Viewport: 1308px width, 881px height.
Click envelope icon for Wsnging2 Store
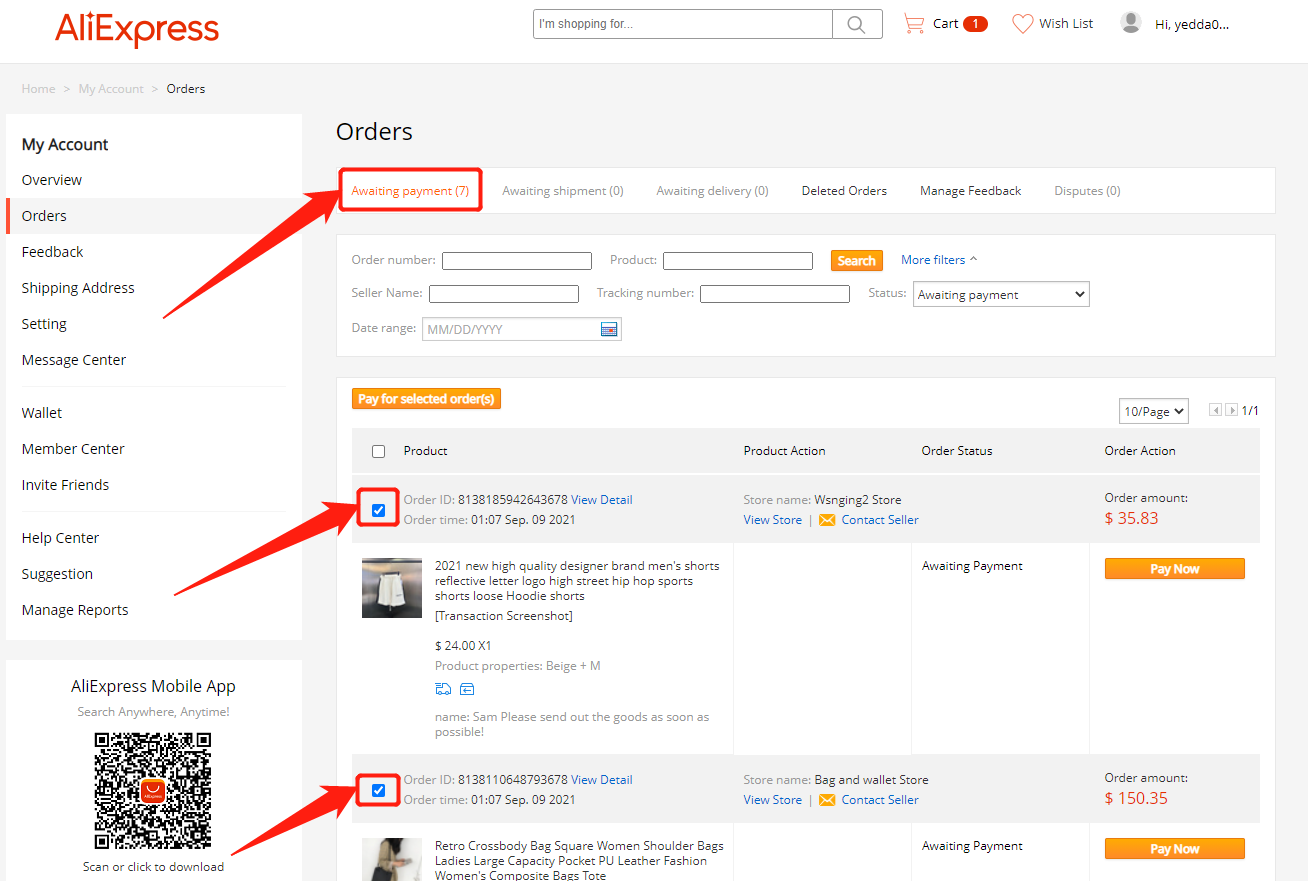click(827, 520)
